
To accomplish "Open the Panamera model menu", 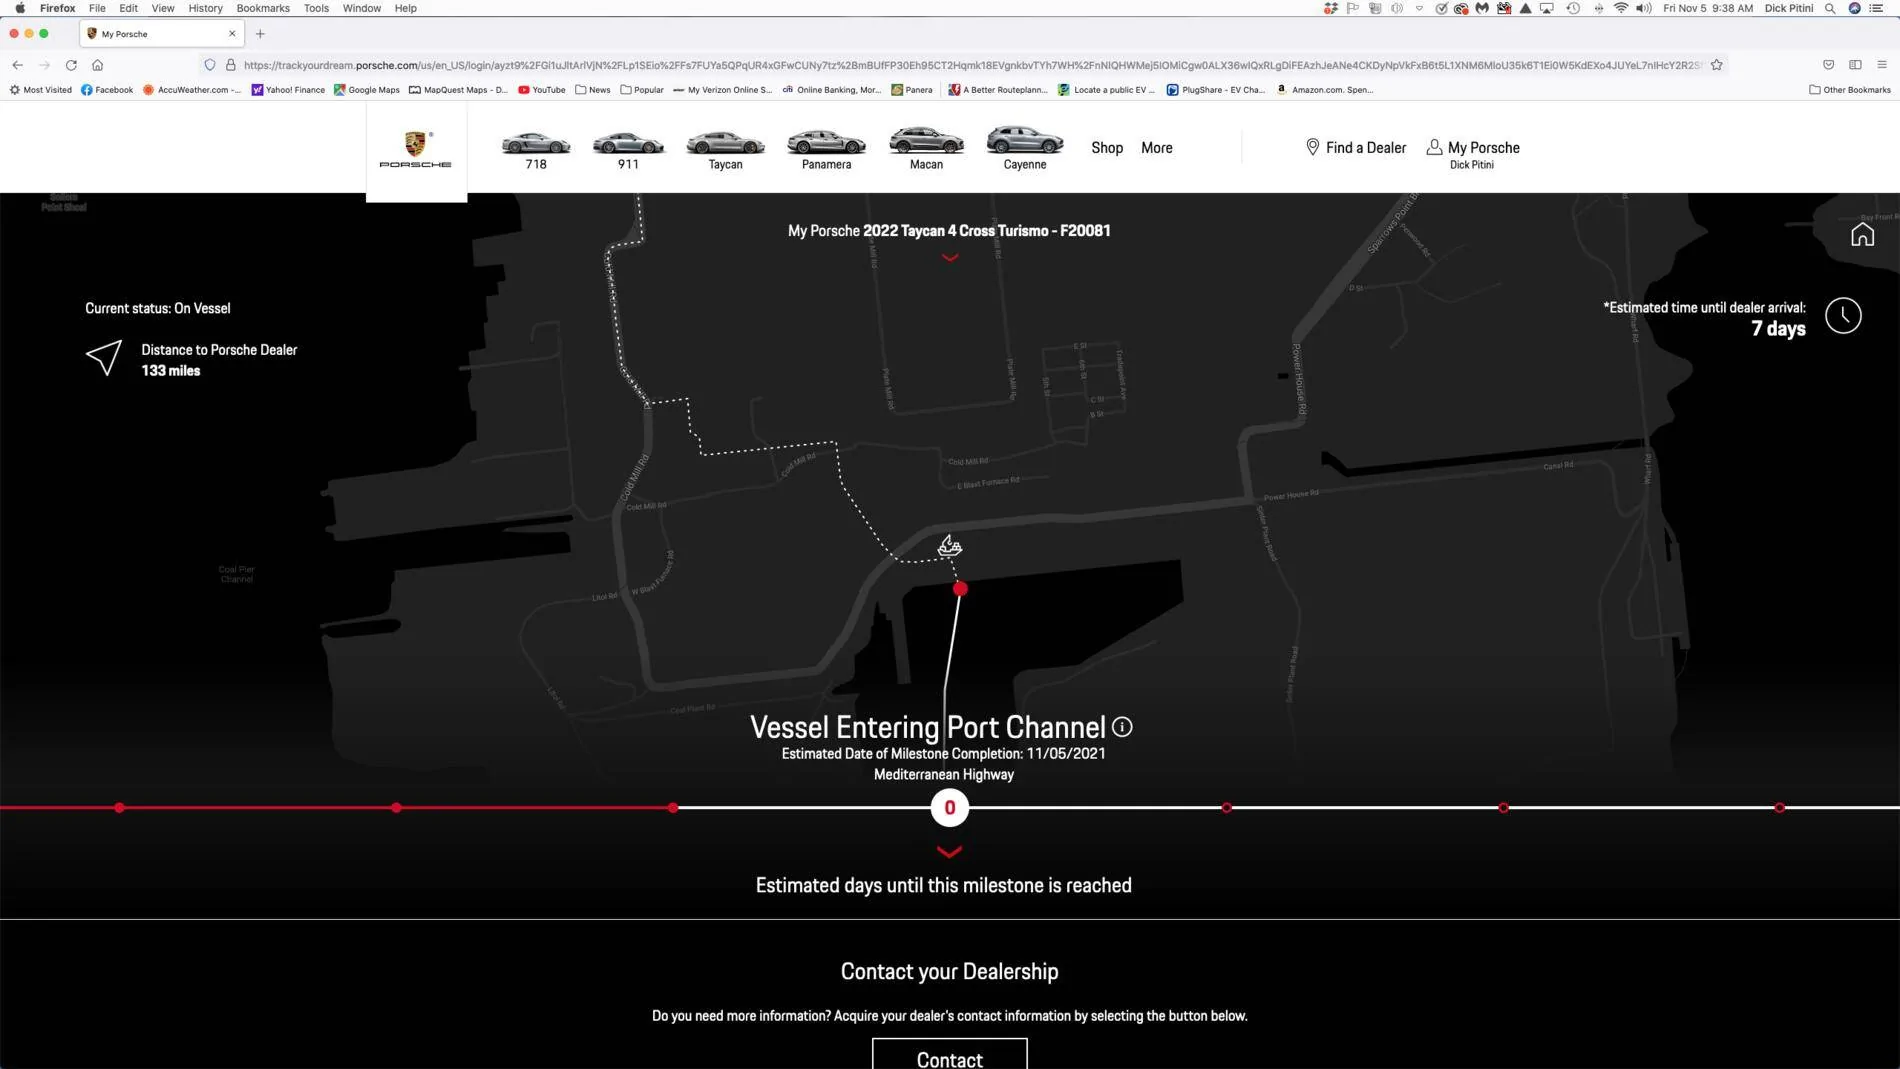I will pyautogui.click(x=826, y=149).
